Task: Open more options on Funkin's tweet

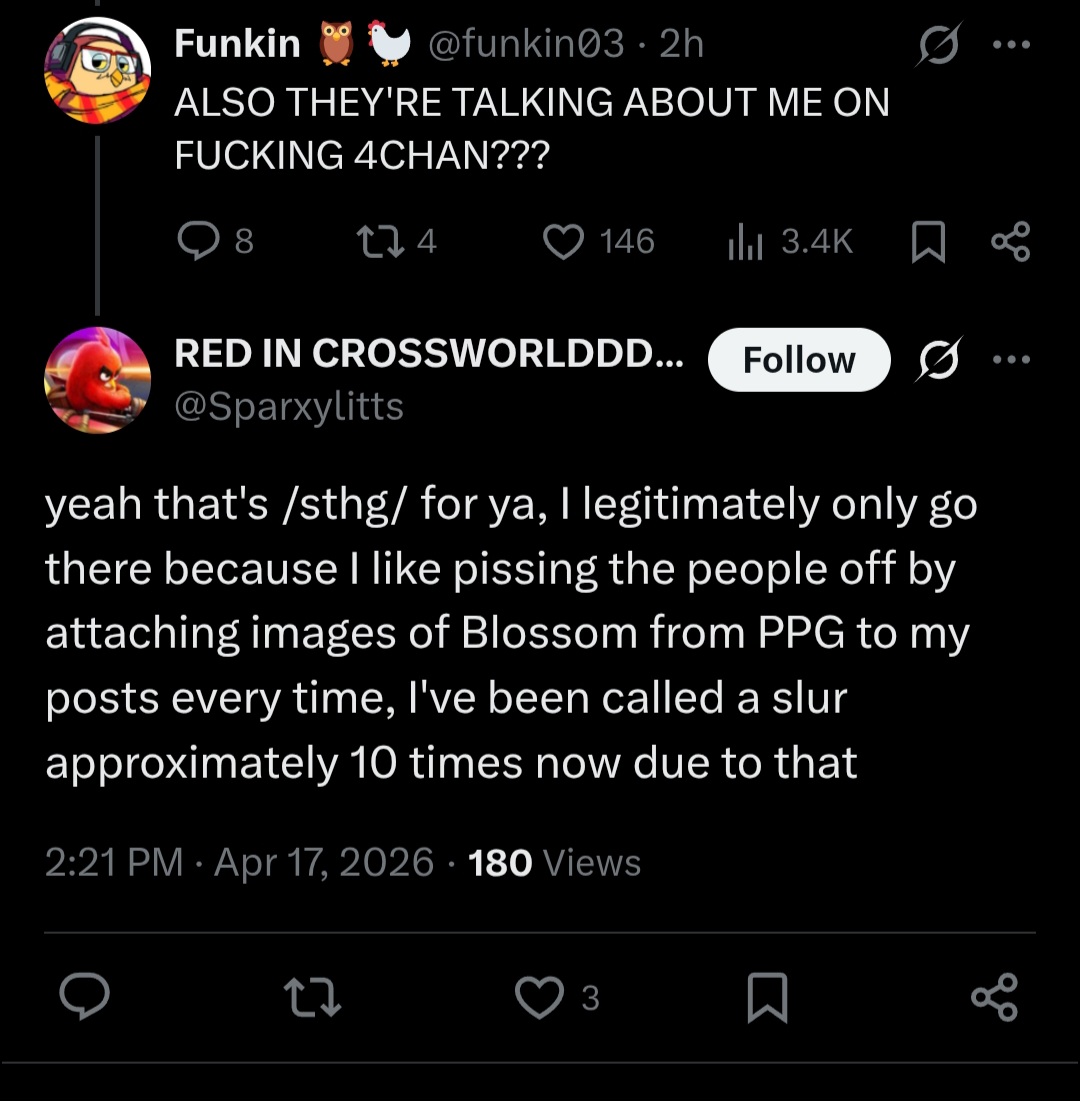Action: 1012,45
